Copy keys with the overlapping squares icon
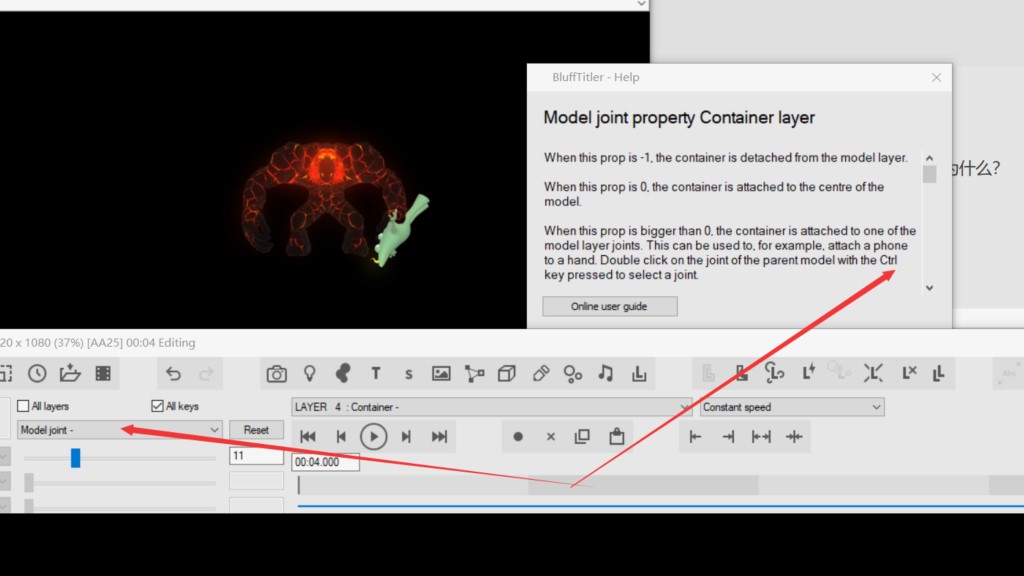 (x=582, y=436)
